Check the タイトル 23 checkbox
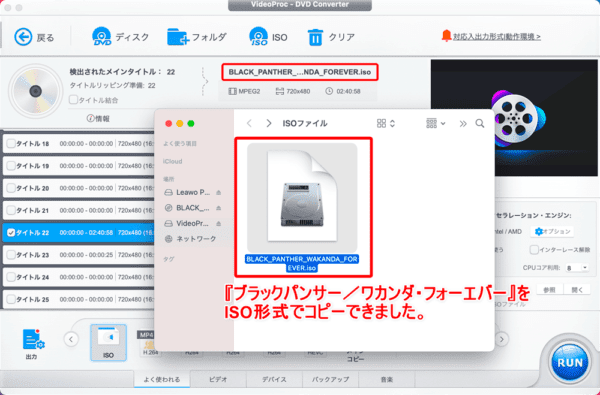This screenshot has height=395, width=600. (11, 255)
